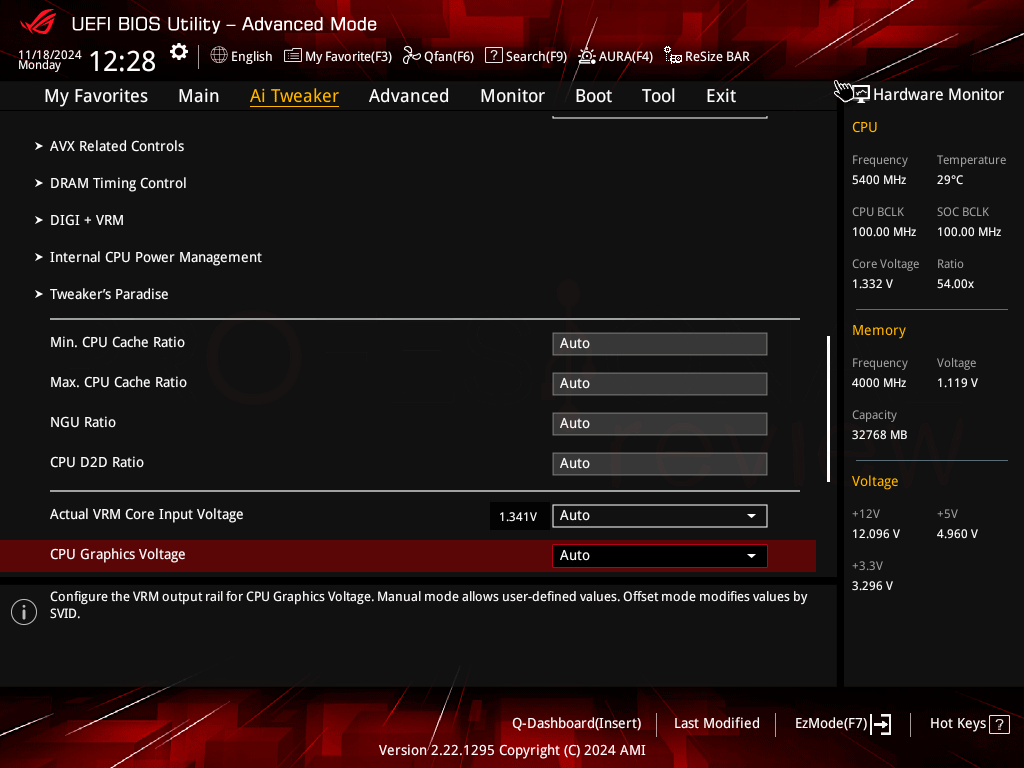Toggle ReSize BAR icon
Viewport: 1024px width, 768px height.
[673, 56]
